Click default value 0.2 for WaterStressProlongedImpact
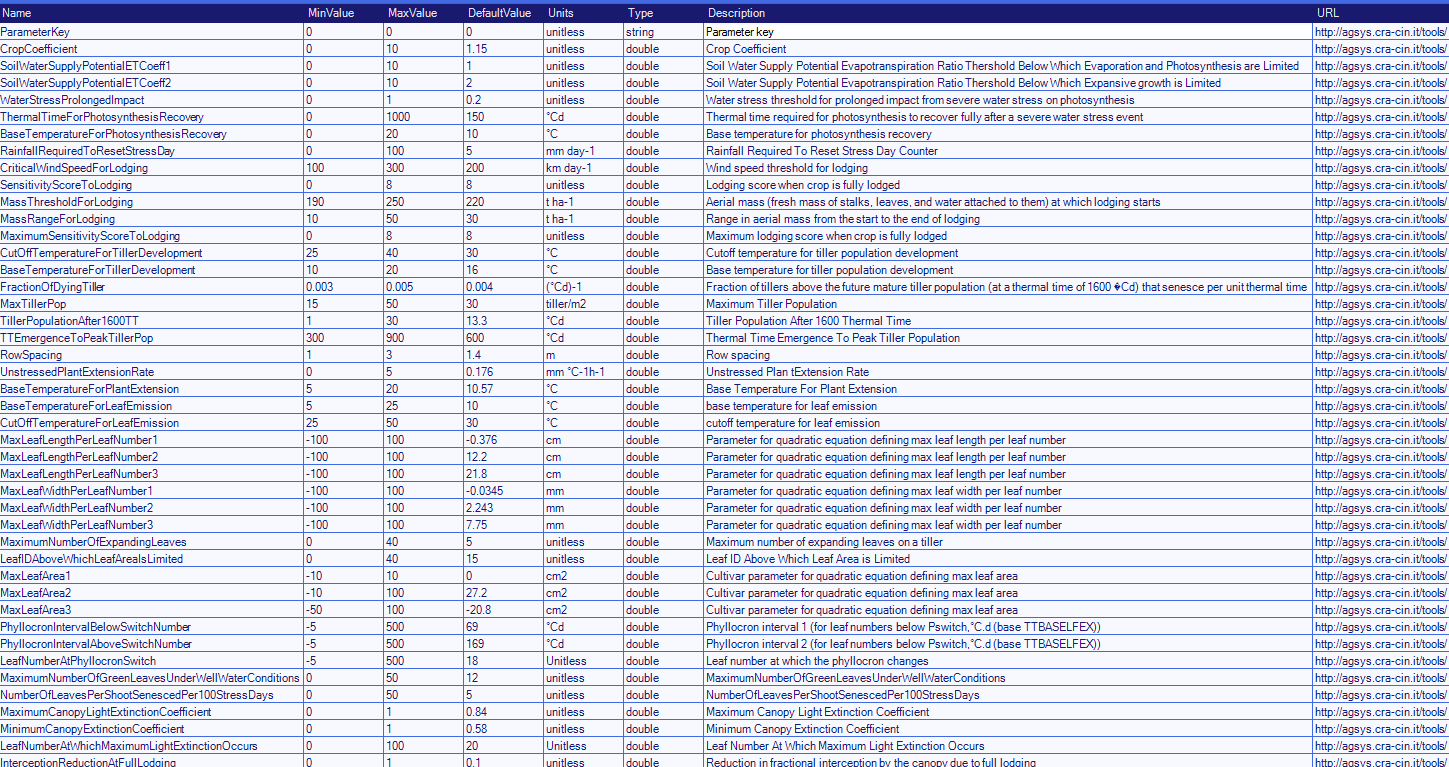 (504, 100)
